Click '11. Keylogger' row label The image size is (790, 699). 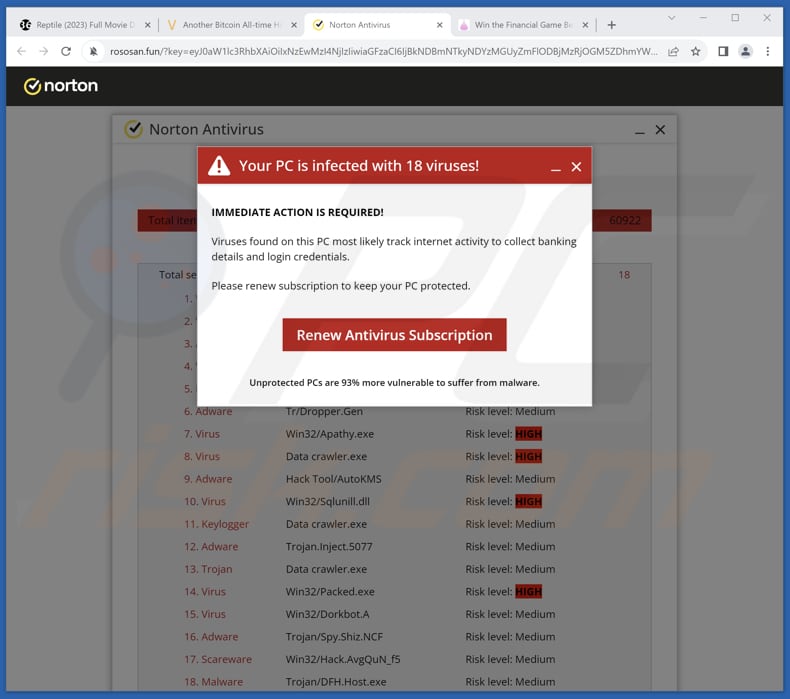(217, 524)
